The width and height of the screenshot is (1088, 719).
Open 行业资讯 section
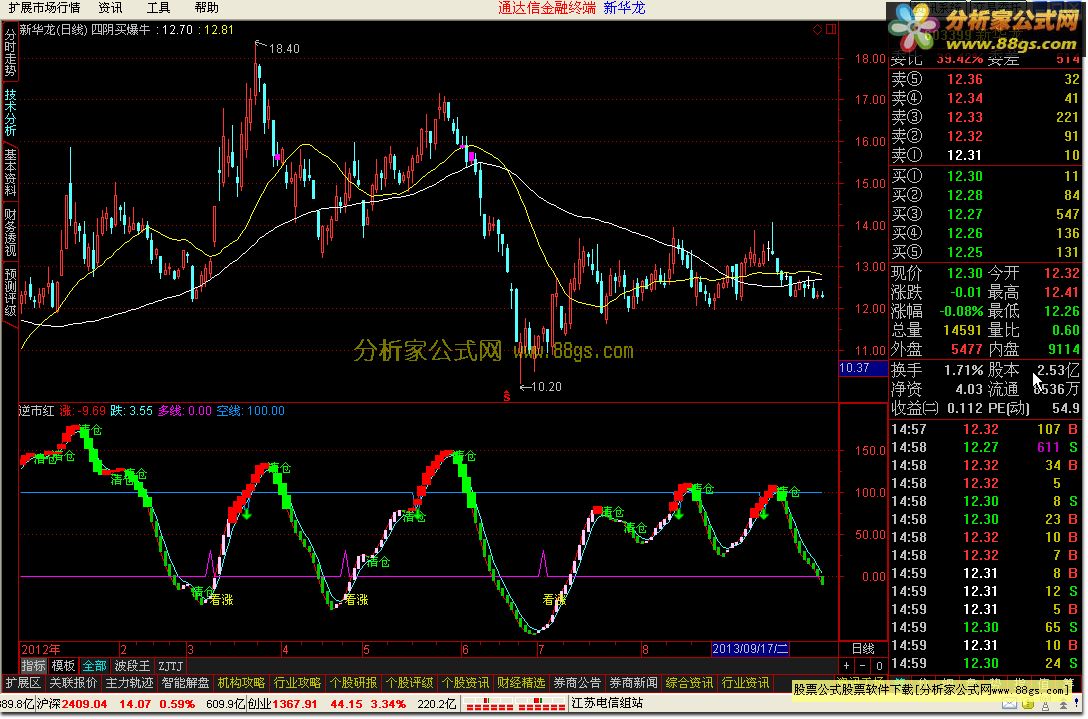(745, 684)
